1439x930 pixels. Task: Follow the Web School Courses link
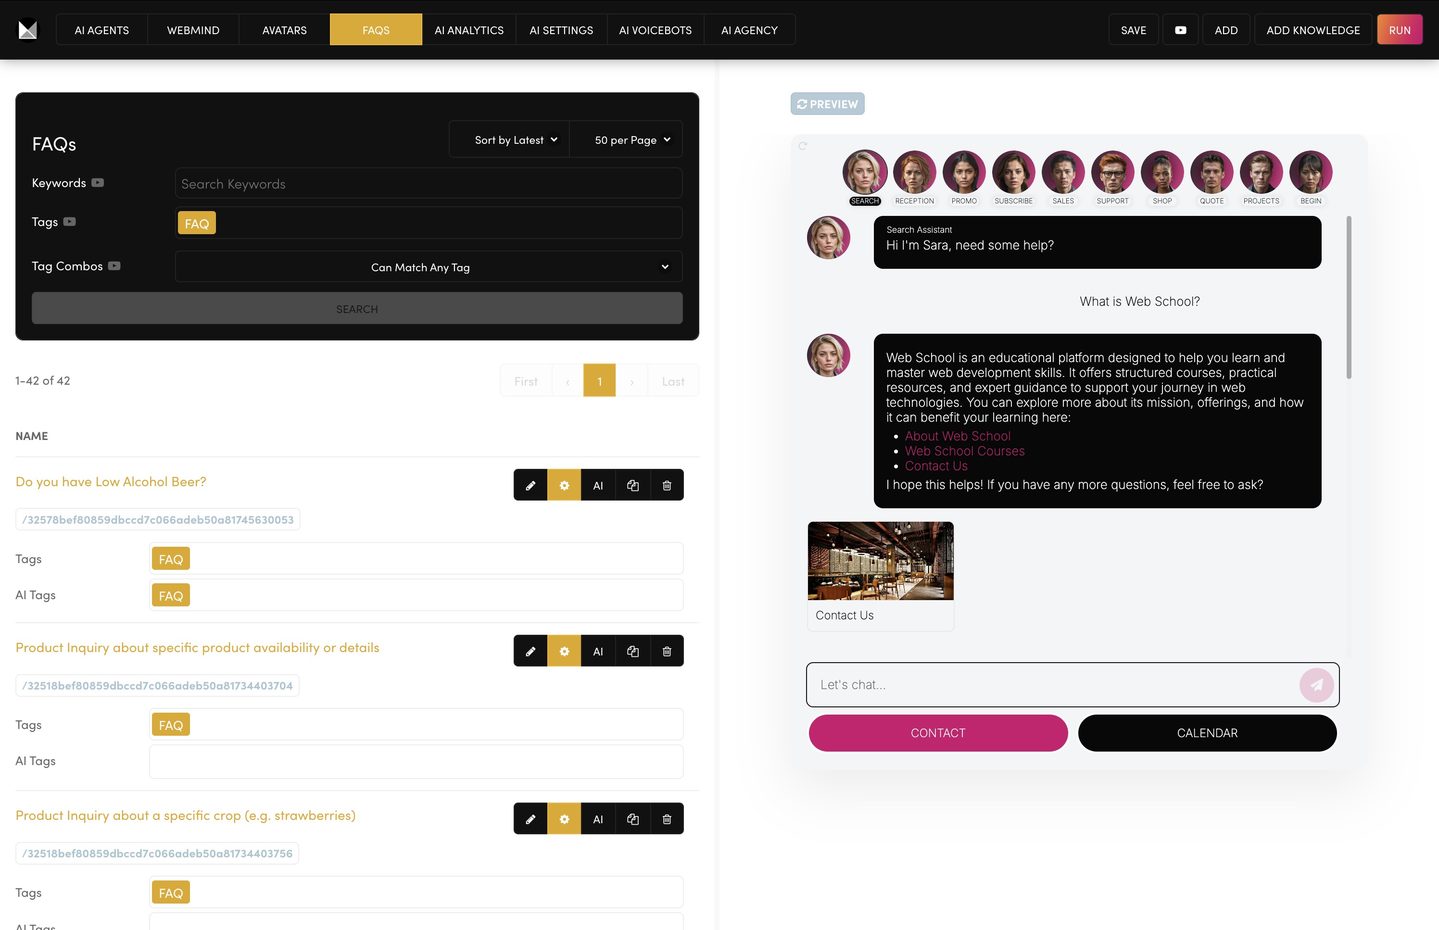(964, 451)
